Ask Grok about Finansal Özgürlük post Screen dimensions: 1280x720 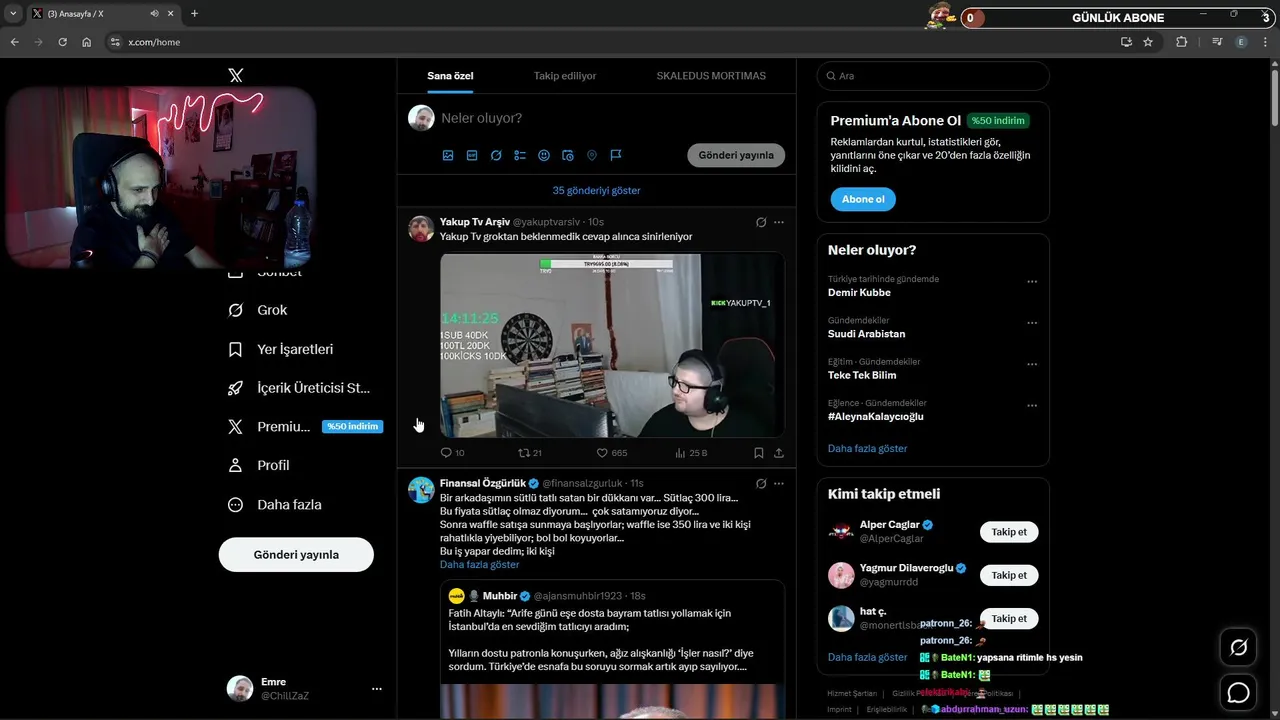pyautogui.click(x=761, y=483)
